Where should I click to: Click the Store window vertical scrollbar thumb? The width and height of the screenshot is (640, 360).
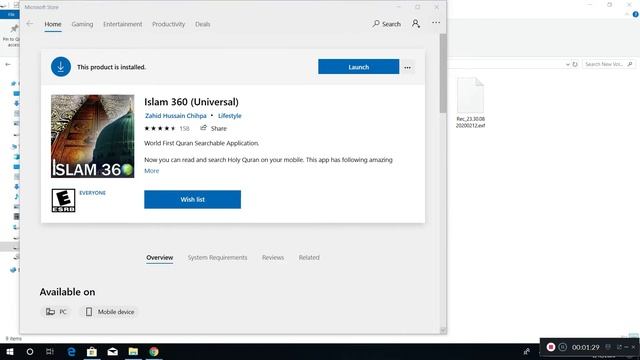pos(443,73)
